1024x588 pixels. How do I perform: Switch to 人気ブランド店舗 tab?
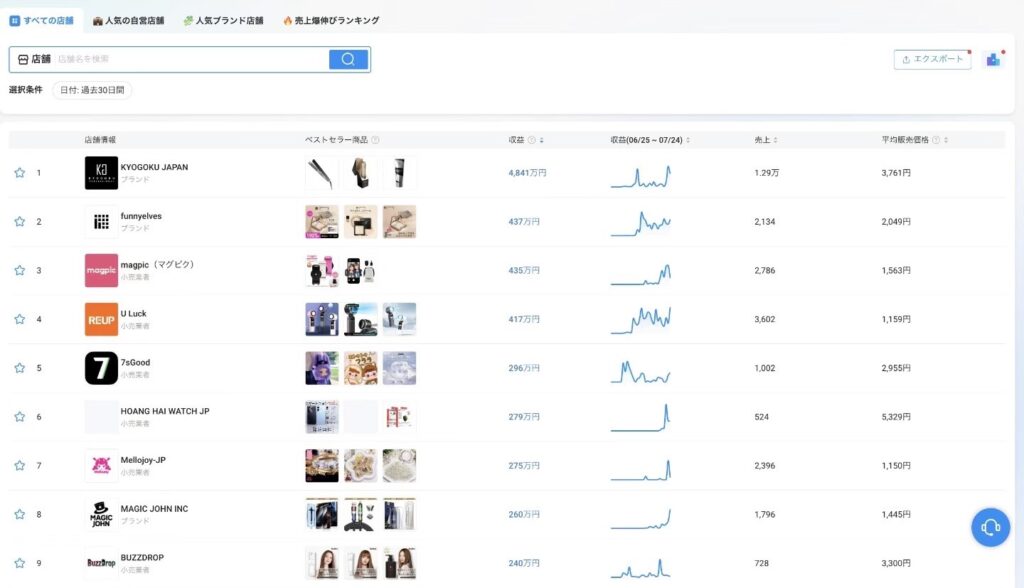coord(223,20)
